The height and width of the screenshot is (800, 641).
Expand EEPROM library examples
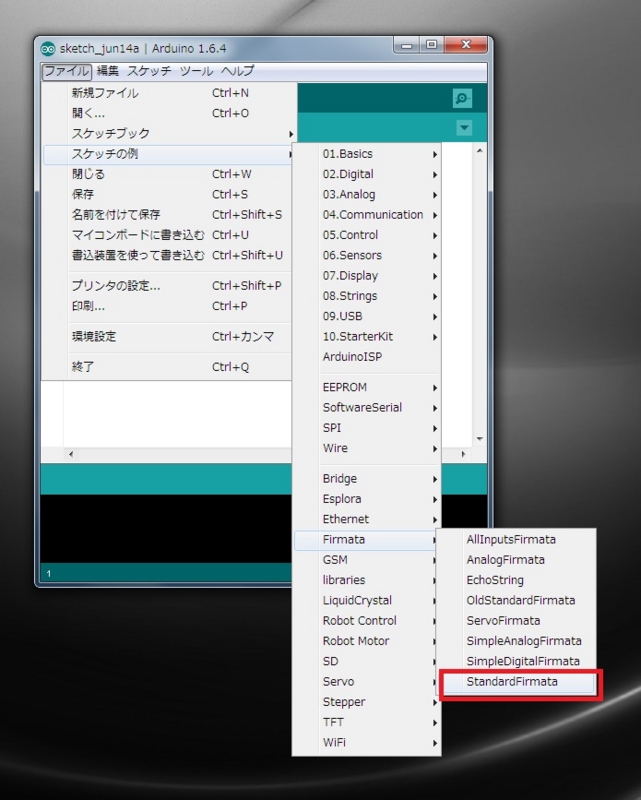[x=366, y=387]
